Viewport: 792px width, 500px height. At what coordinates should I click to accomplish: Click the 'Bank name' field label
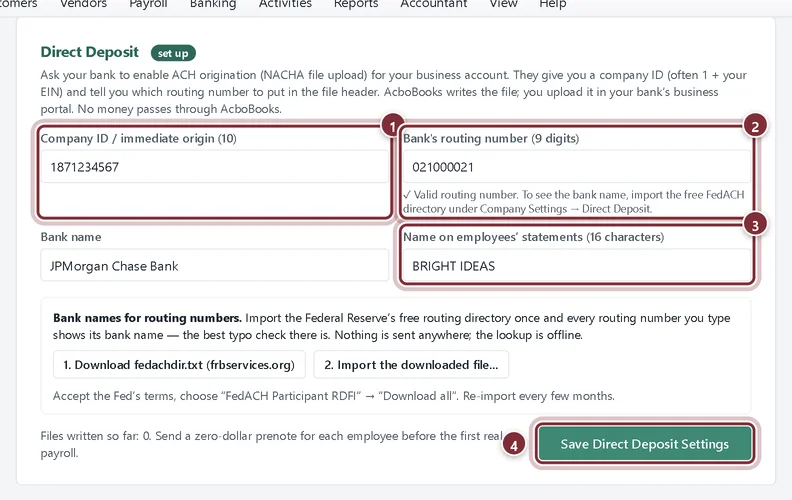coord(71,237)
